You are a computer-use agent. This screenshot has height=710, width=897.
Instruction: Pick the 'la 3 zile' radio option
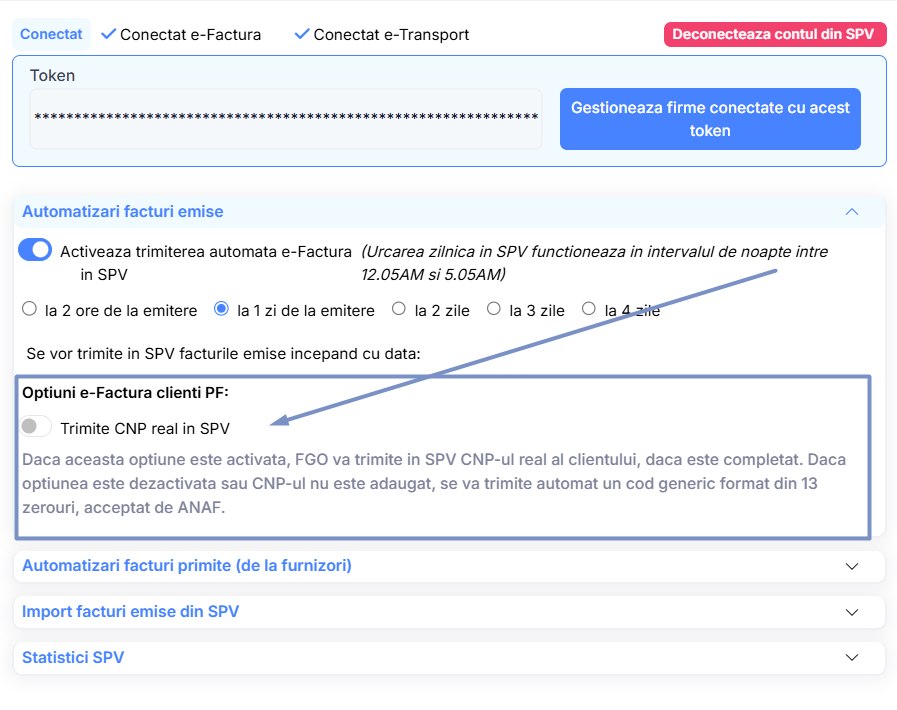click(x=494, y=310)
